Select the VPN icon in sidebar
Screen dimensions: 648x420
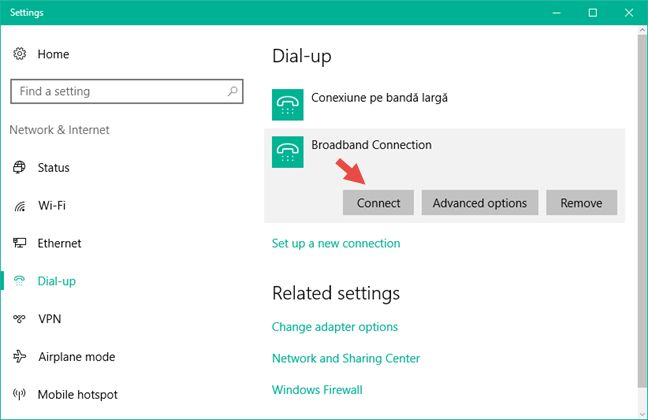click(19, 319)
